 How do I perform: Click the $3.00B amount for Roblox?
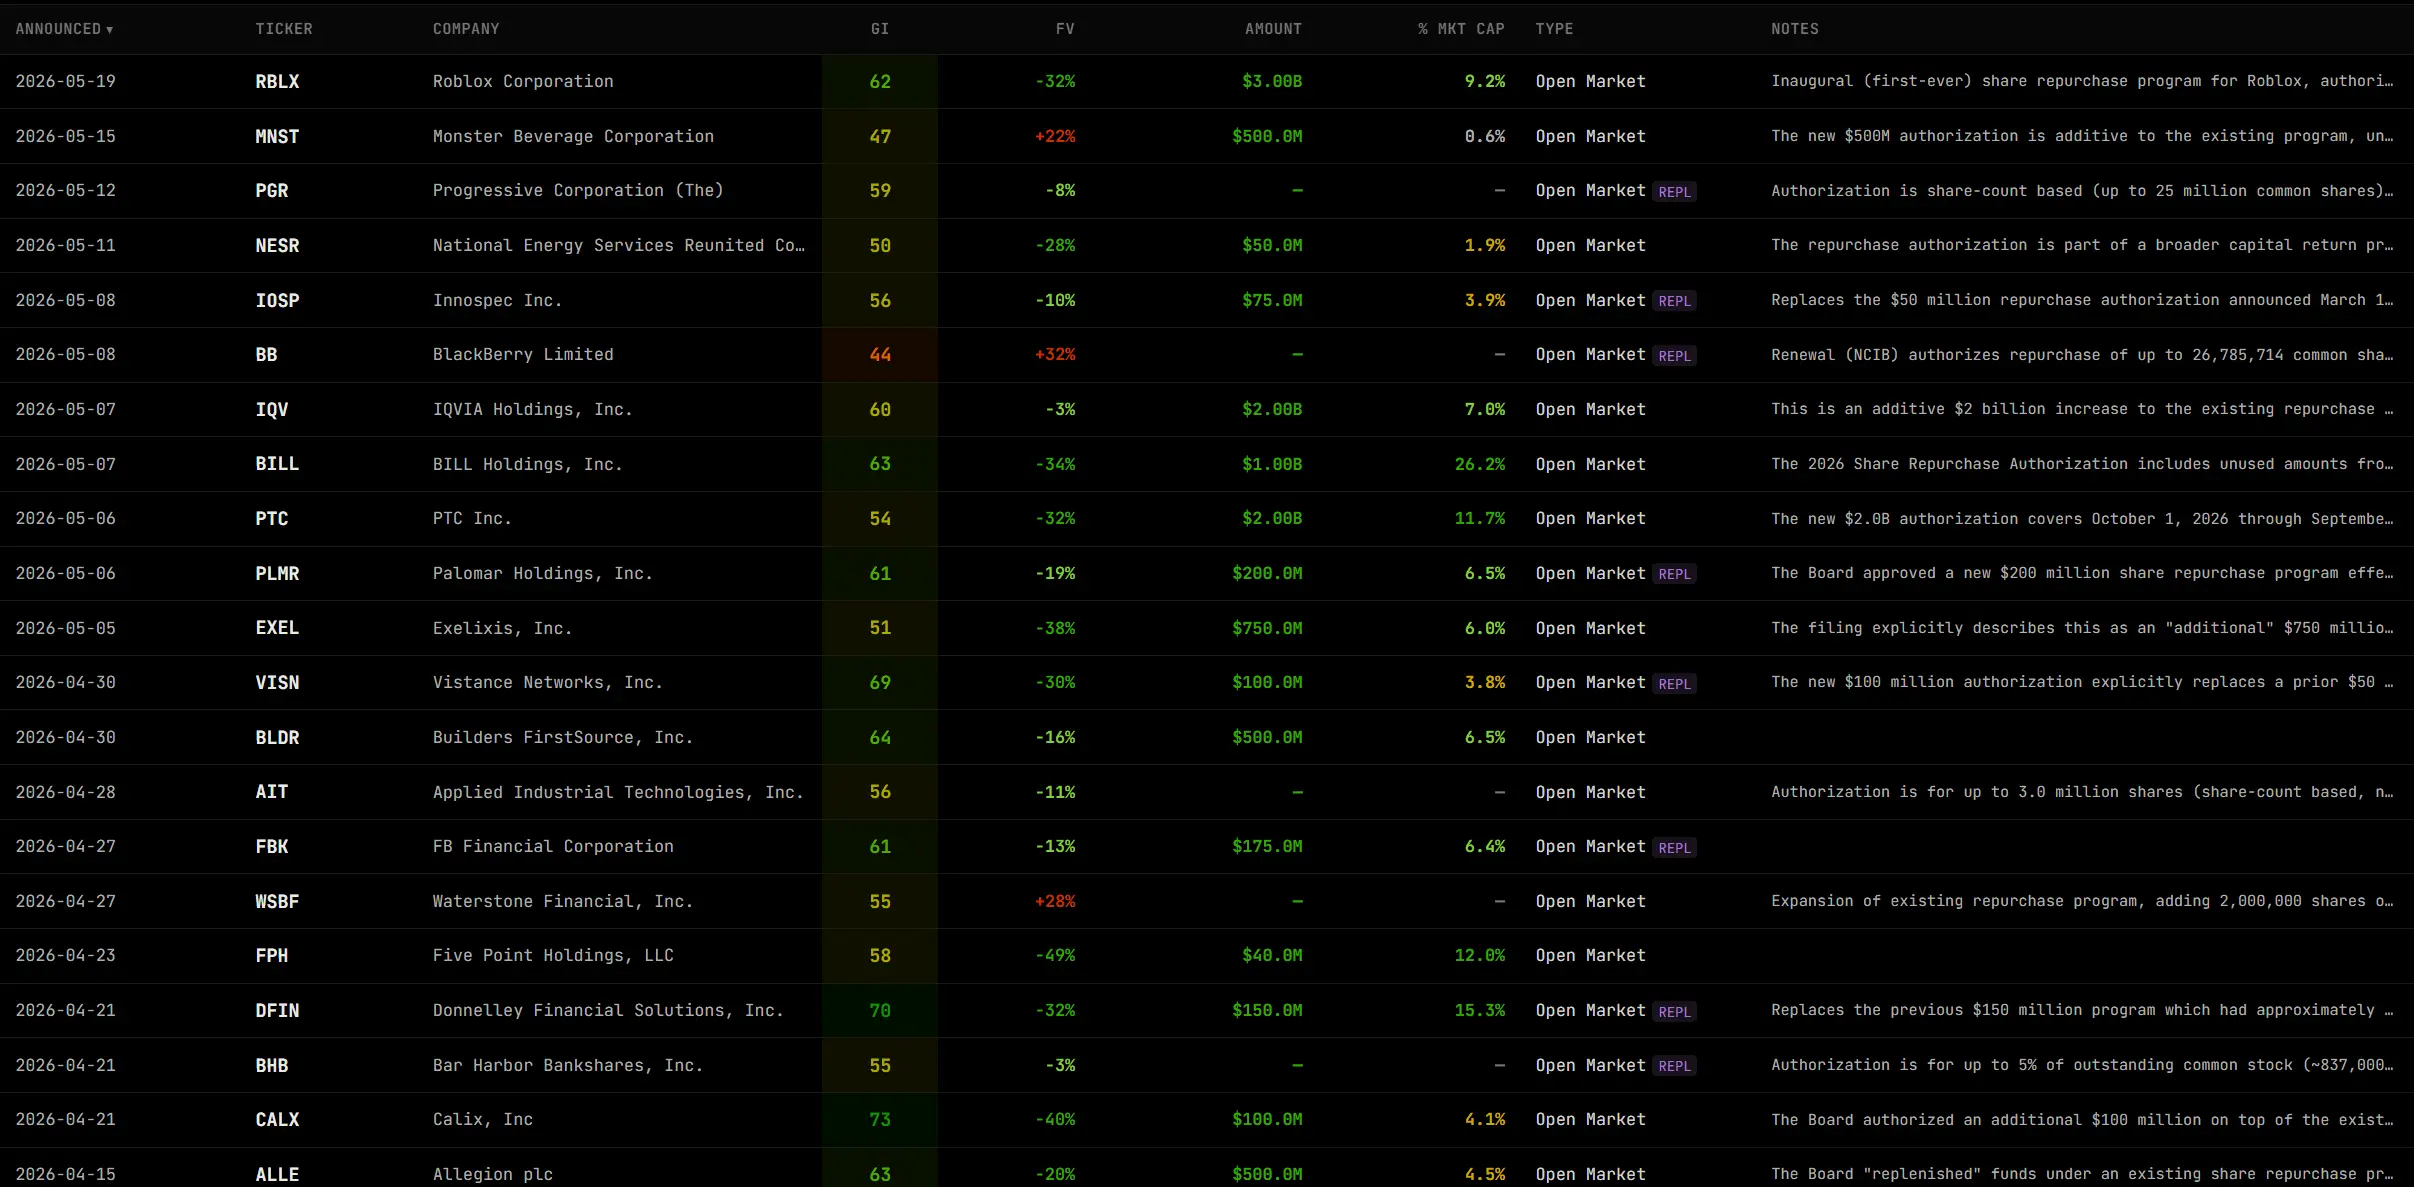[1272, 82]
